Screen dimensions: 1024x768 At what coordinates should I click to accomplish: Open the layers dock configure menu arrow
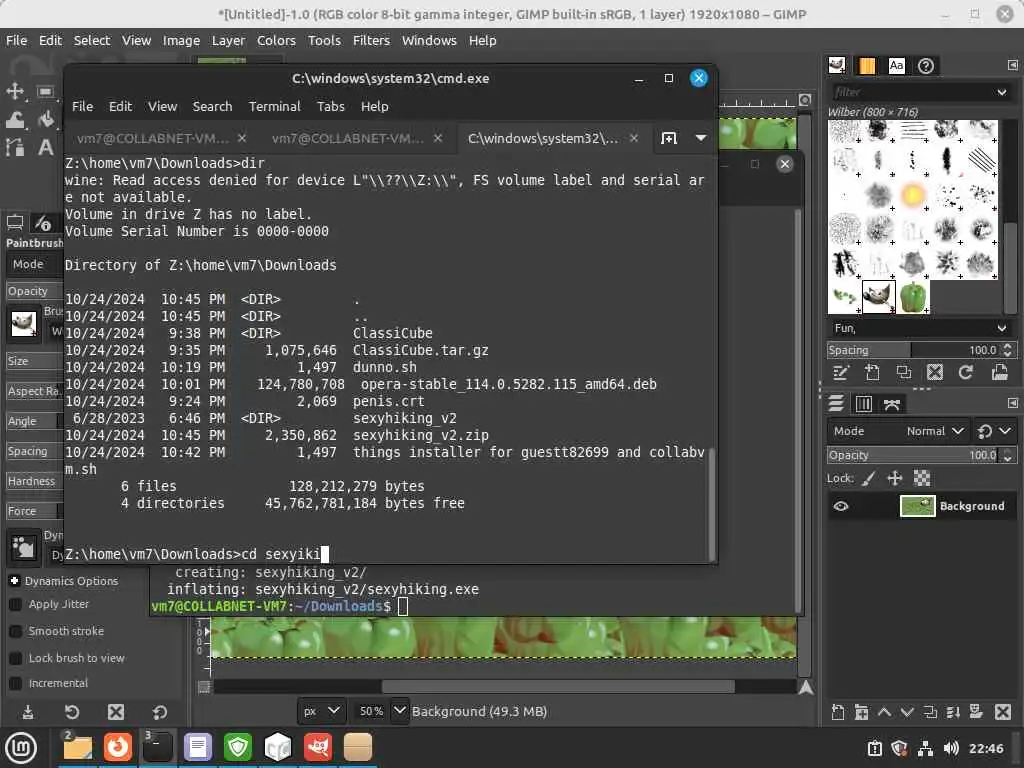point(1012,403)
